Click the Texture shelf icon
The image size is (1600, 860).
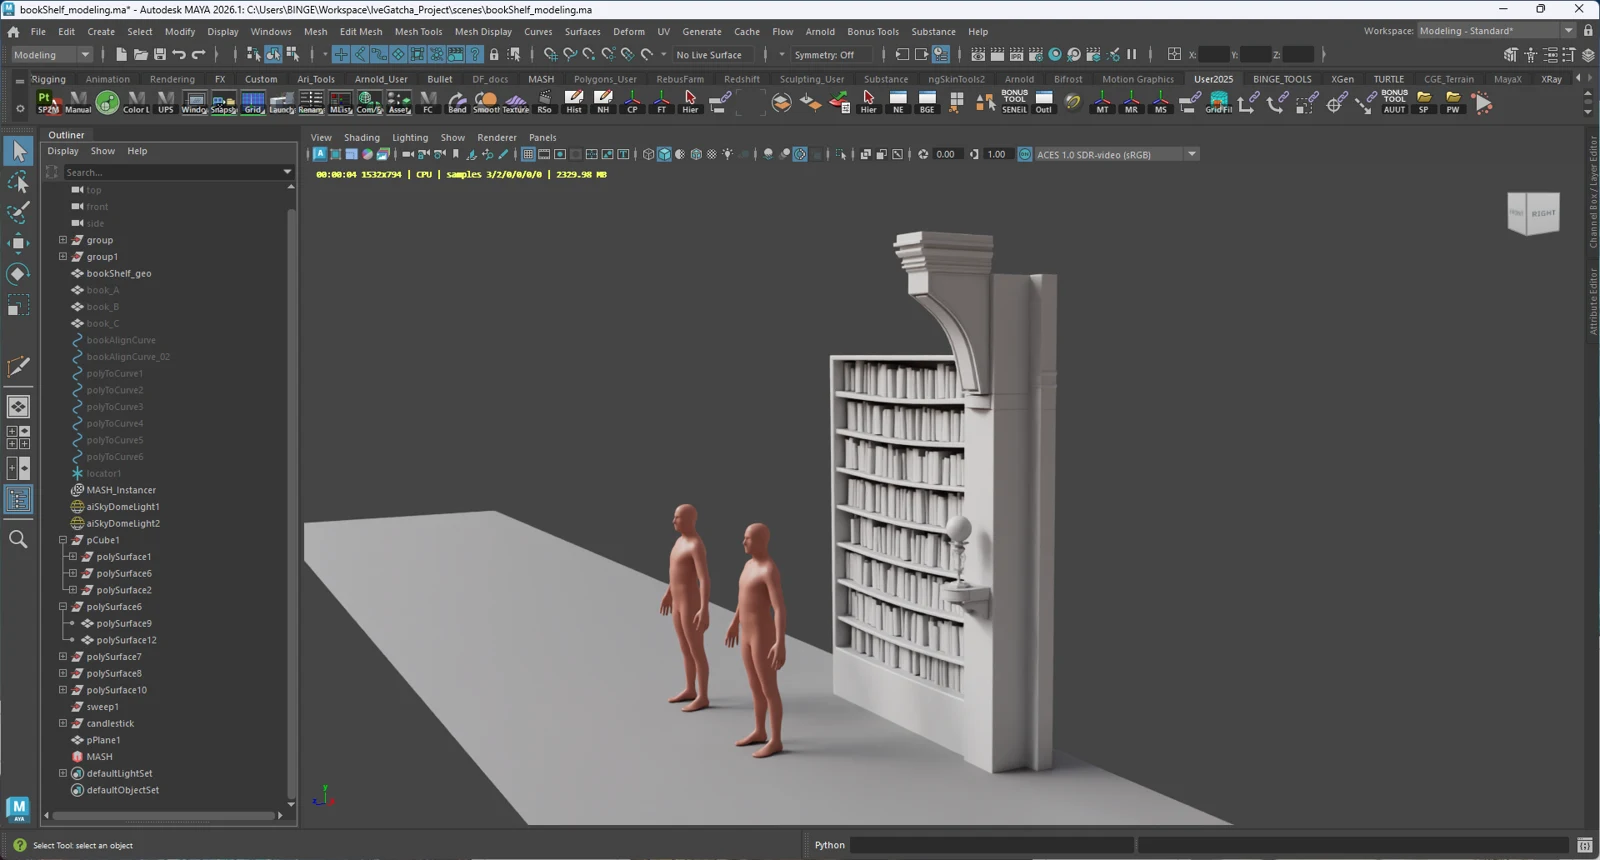tap(516, 102)
